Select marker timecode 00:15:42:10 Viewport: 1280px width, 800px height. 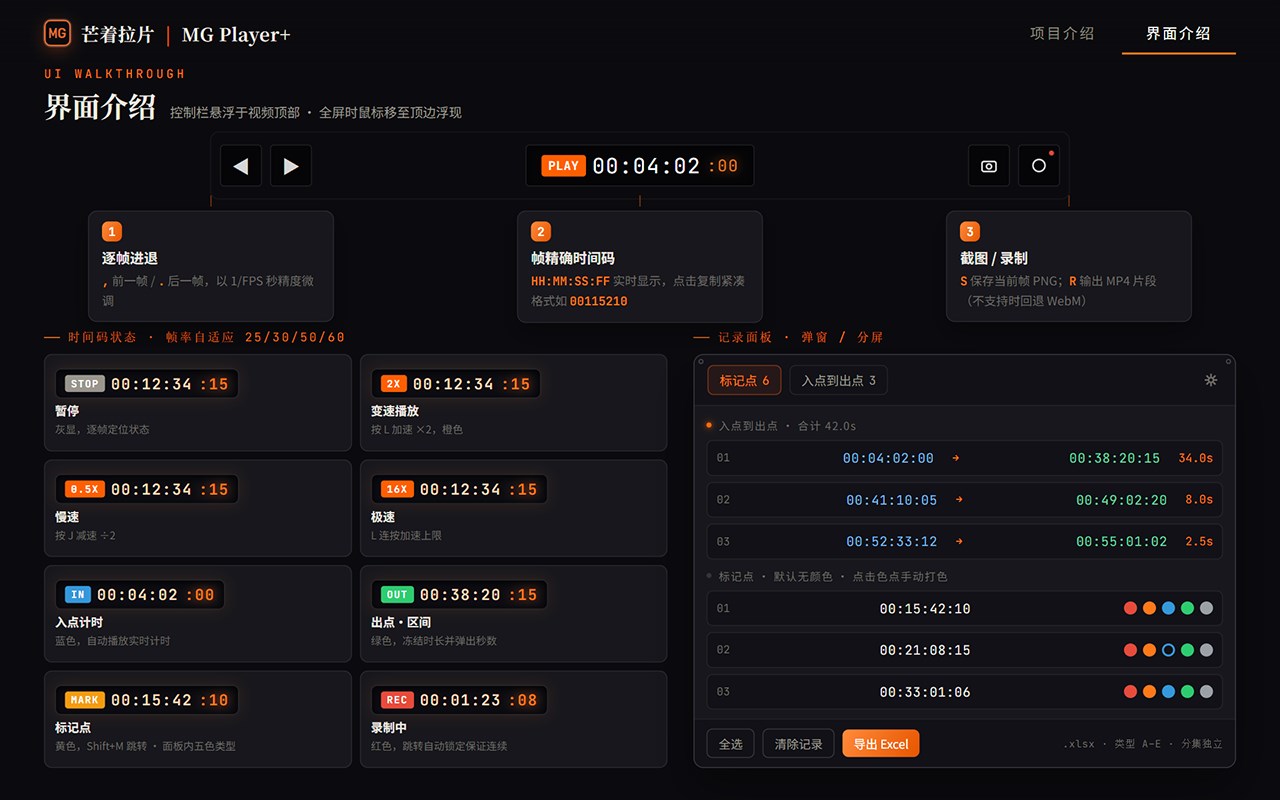click(x=925, y=608)
